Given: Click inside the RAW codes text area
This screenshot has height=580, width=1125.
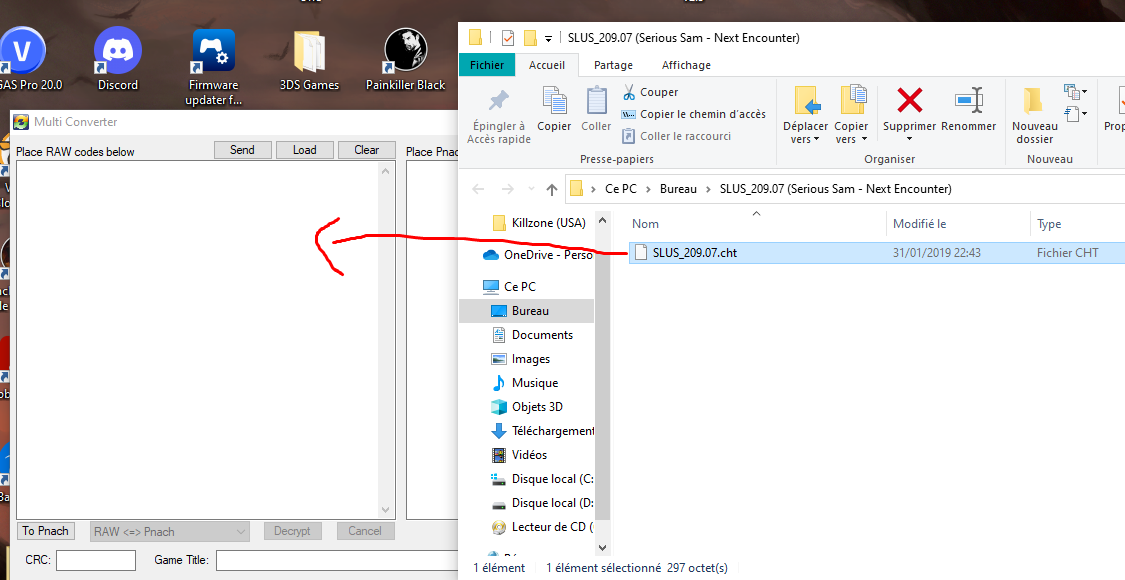Looking at the screenshot, I should (x=197, y=340).
